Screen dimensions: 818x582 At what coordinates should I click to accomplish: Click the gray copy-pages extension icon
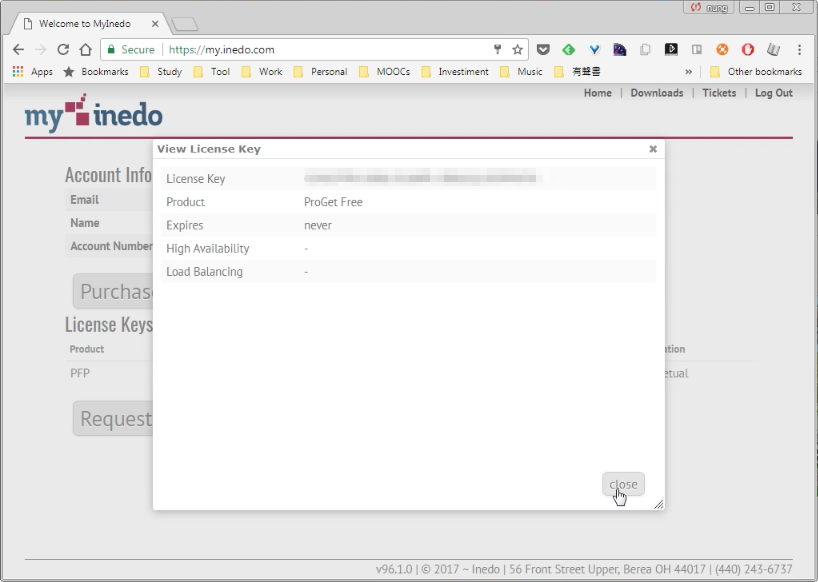point(645,50)
